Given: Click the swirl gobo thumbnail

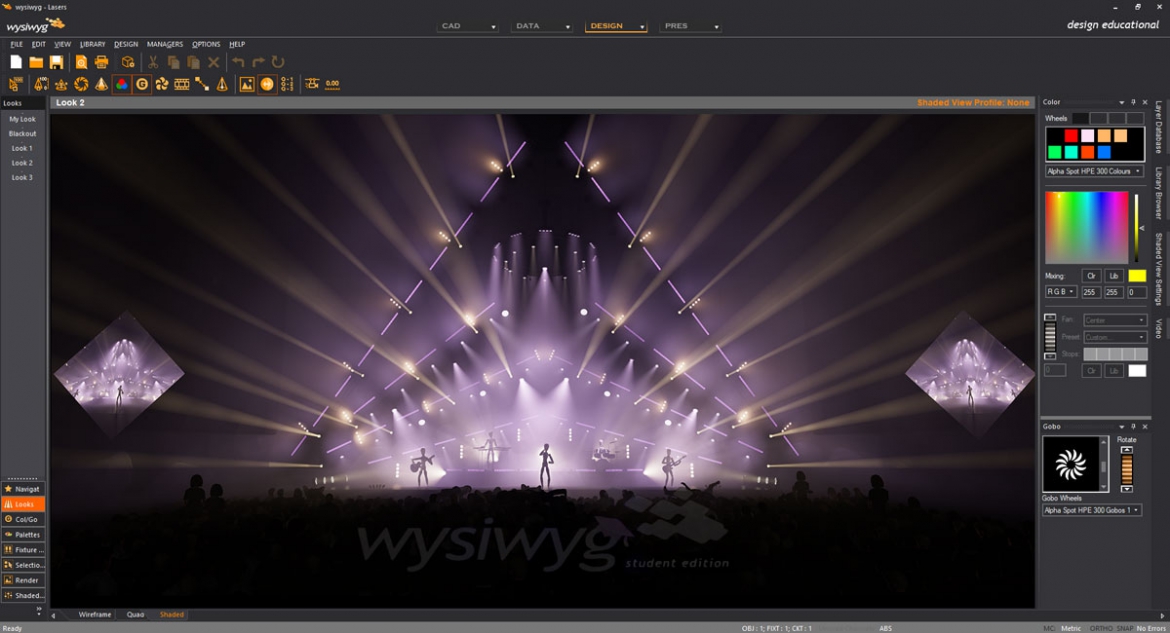Looking at the screenshot, I should pyautogui.click(x=1071, y=464).
